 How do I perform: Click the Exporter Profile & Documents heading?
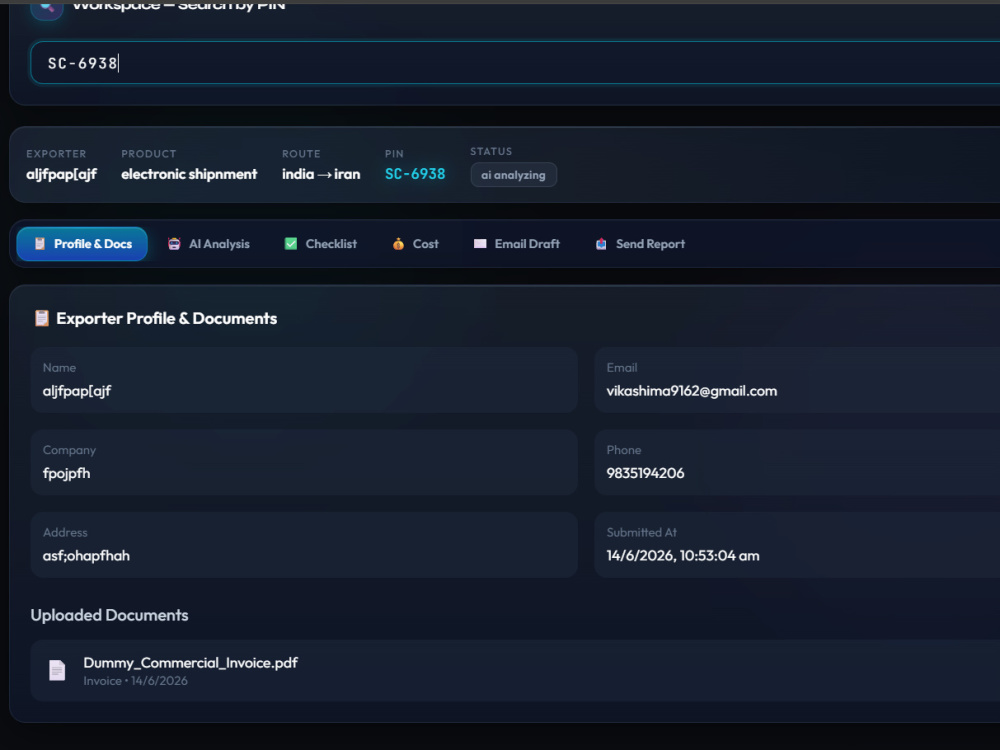166,318
